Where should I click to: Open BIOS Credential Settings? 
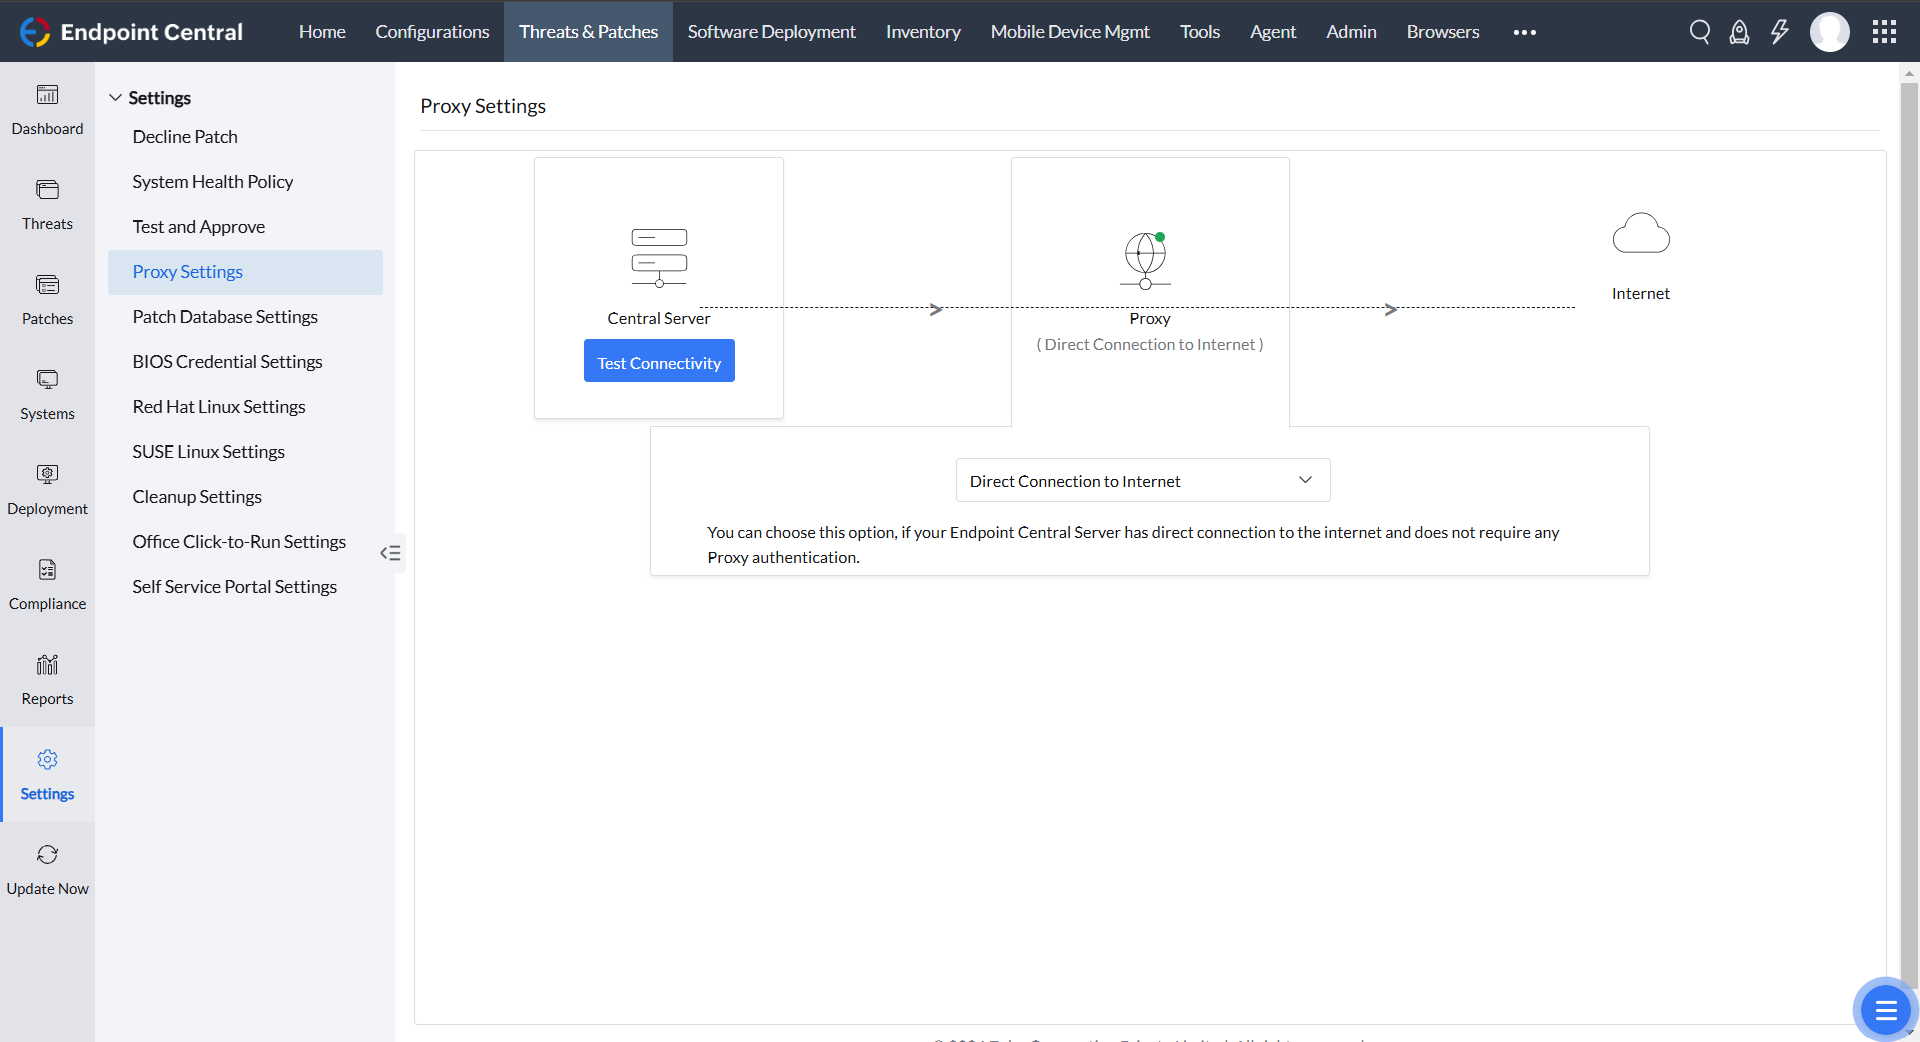click(245, 362)
